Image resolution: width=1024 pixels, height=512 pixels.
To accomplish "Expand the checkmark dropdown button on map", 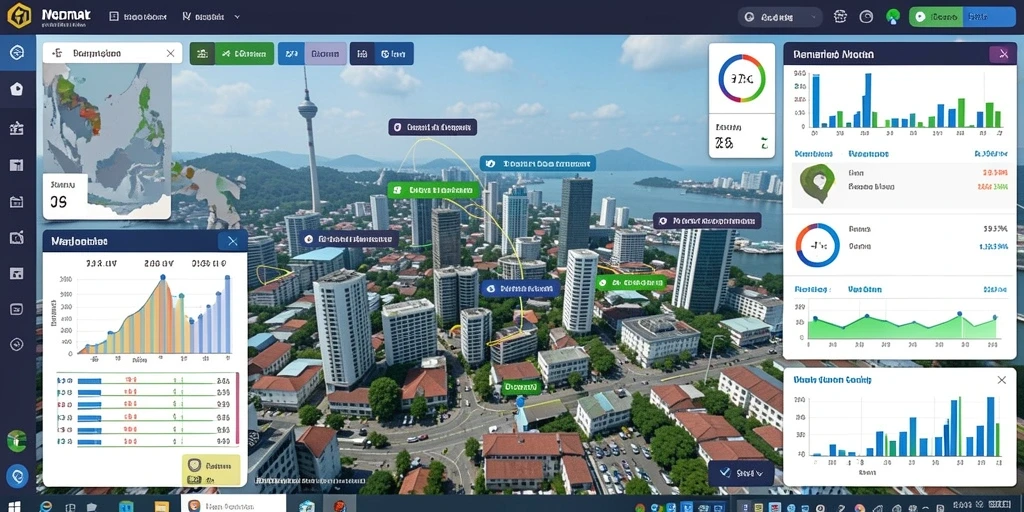I will [741, 472].
